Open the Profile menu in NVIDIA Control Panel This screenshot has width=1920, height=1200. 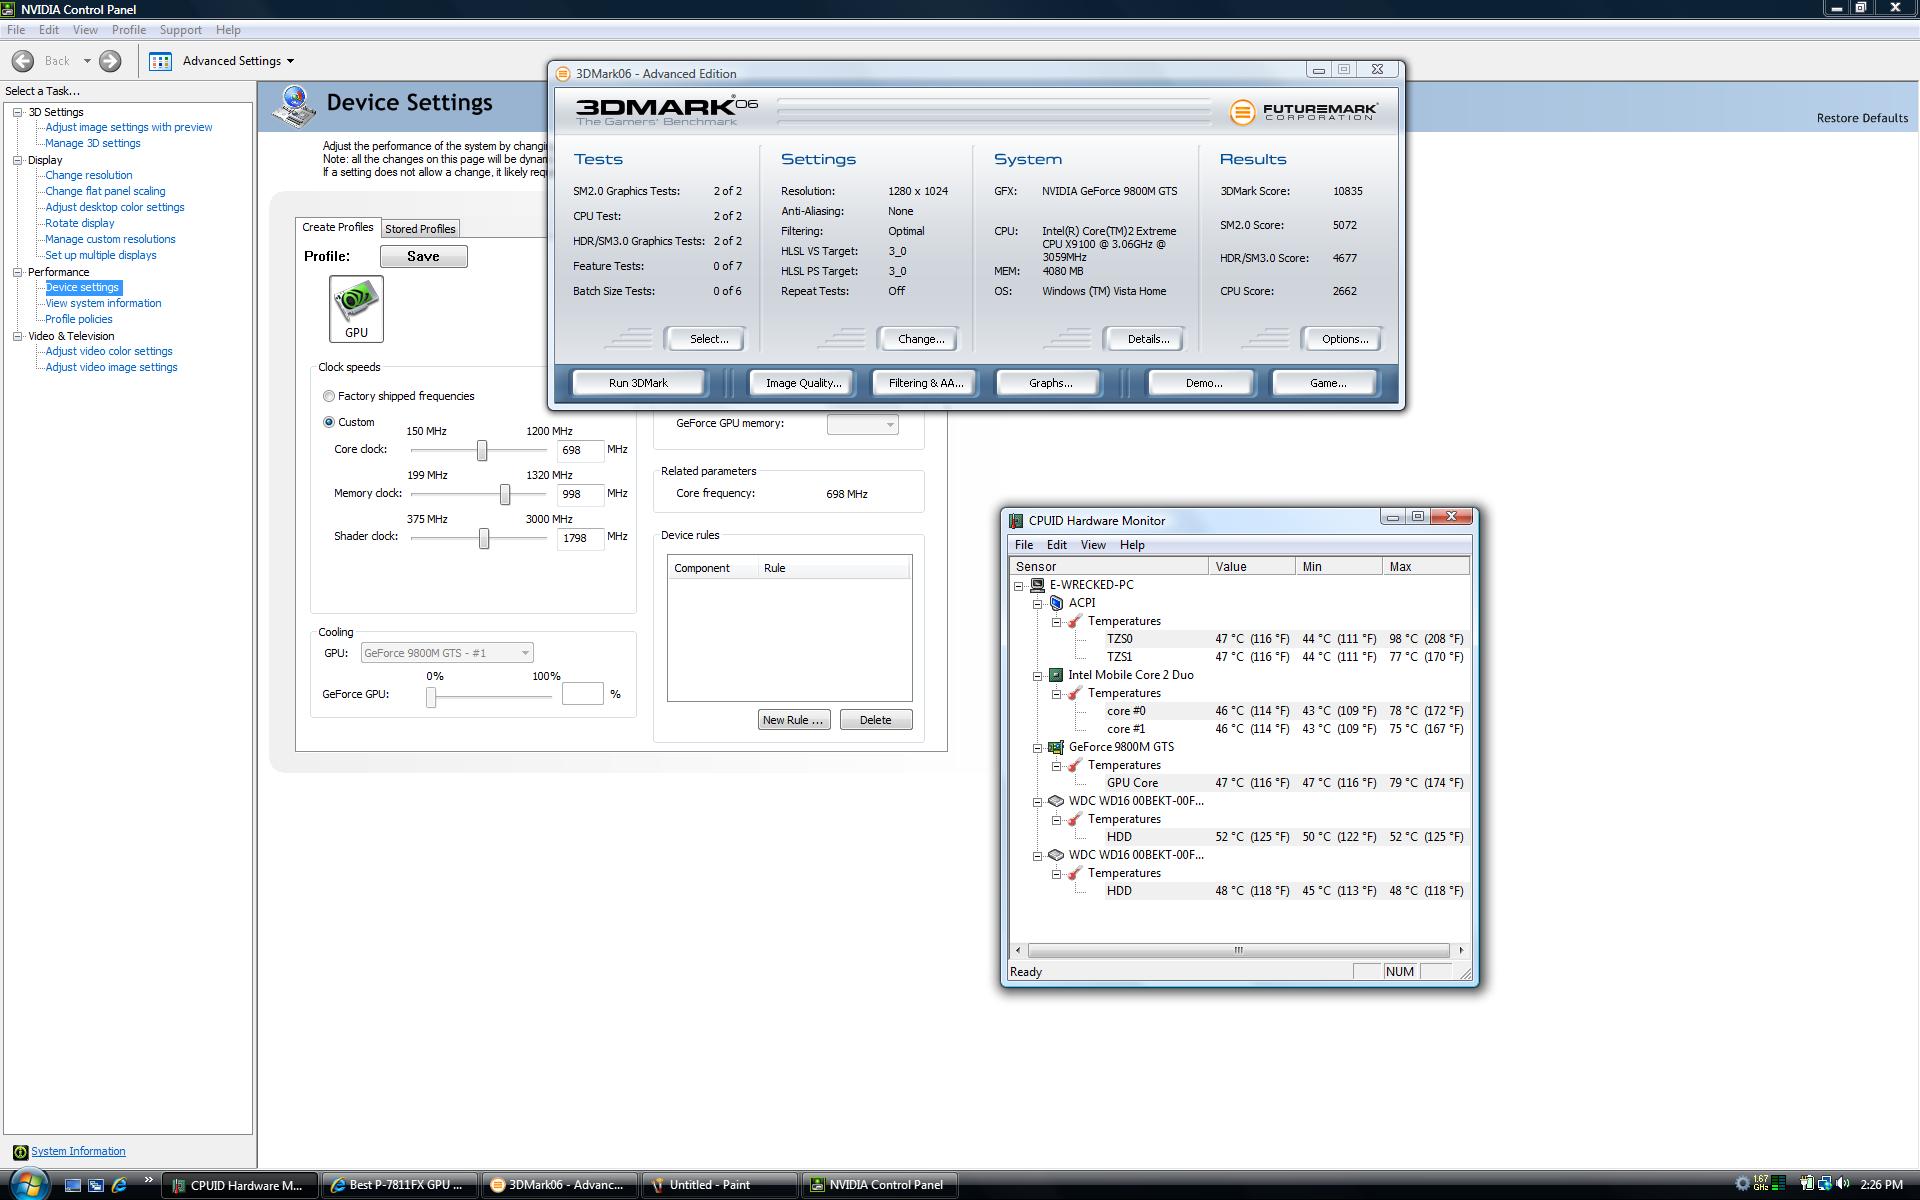(x=129, y=30)
